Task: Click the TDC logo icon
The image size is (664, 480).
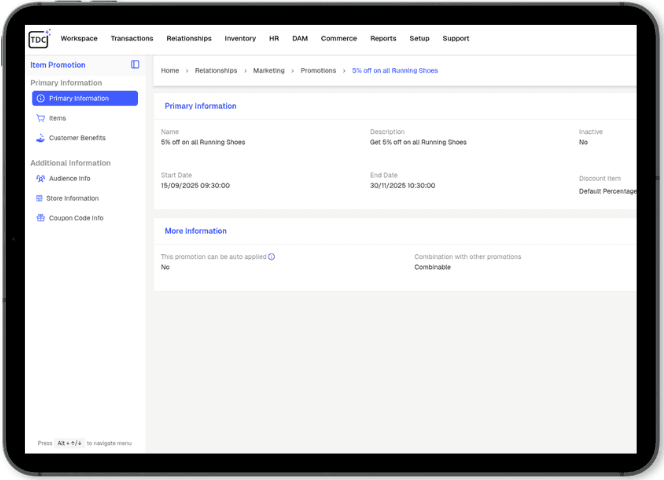Action: pyautogui.click(x=39, y=39)
